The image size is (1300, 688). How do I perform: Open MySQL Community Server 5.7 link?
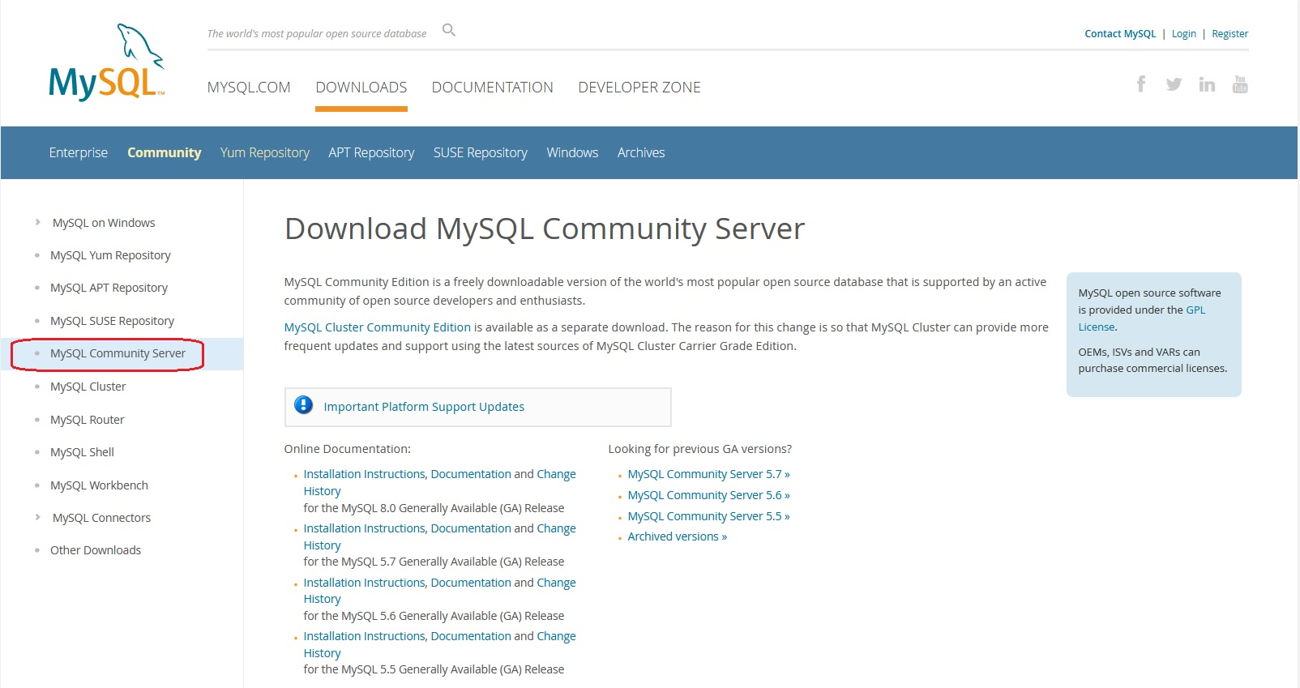pos(708,474)
